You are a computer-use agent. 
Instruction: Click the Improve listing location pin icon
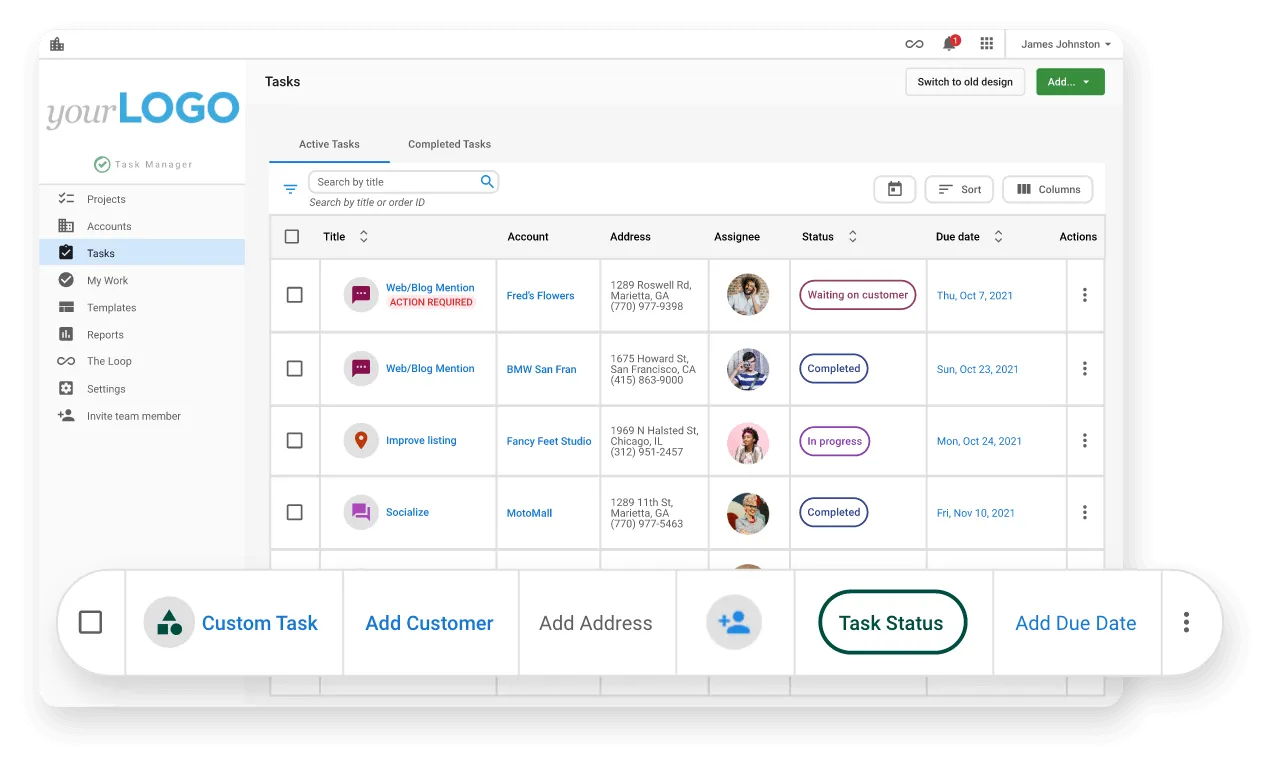(360, 440)
